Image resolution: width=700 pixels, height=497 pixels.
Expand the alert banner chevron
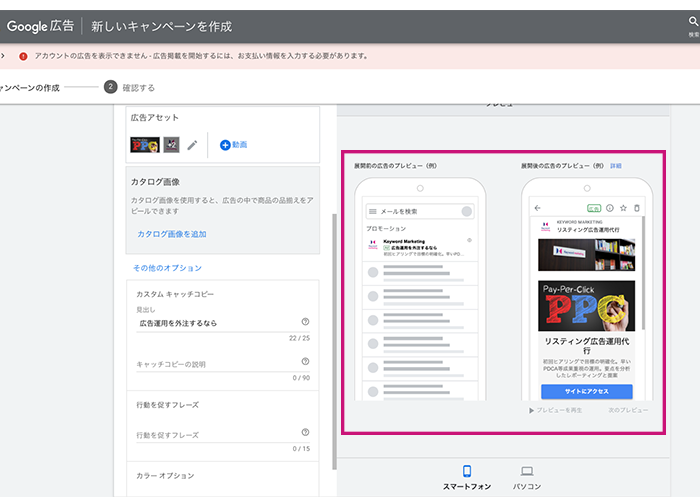coord(3,56)
